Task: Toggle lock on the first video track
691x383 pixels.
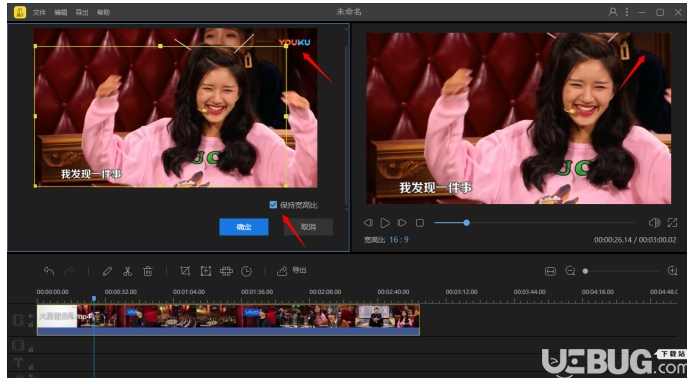Action: pyautogui.click(x=31, y=324)
